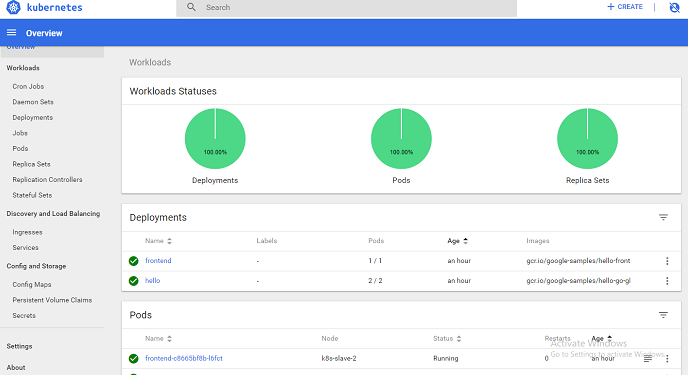
Task: Click the '2 / 2' pods cell
Action: pos(375,281)
